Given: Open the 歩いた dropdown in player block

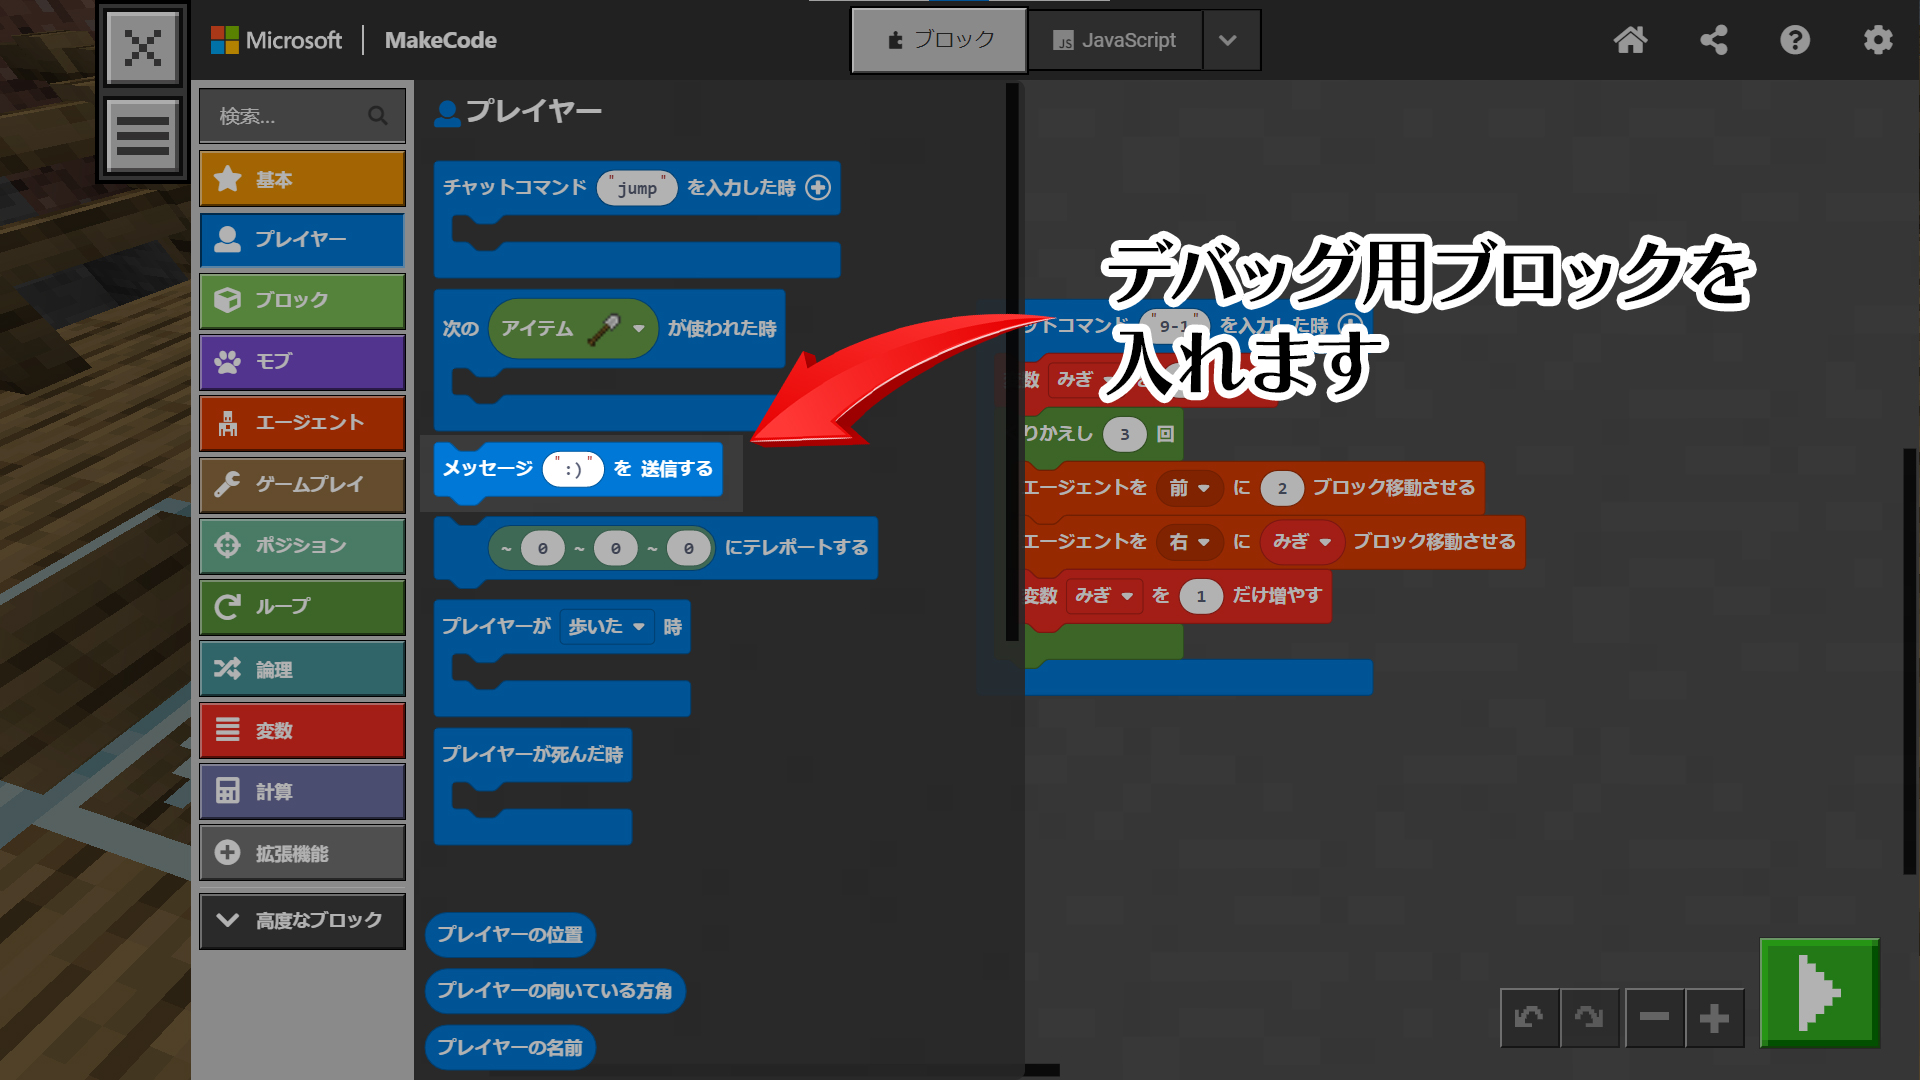Looking at the screenshot, I should click(x=607, y=627).
